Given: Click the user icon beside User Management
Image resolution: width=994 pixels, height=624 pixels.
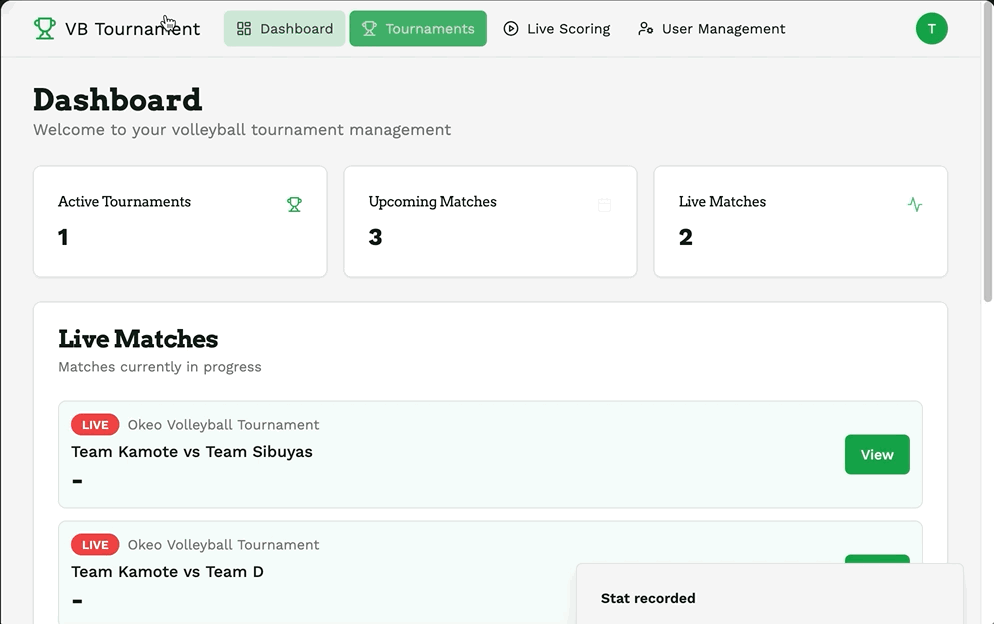Looking at the screenshot, I should [646, 29].
